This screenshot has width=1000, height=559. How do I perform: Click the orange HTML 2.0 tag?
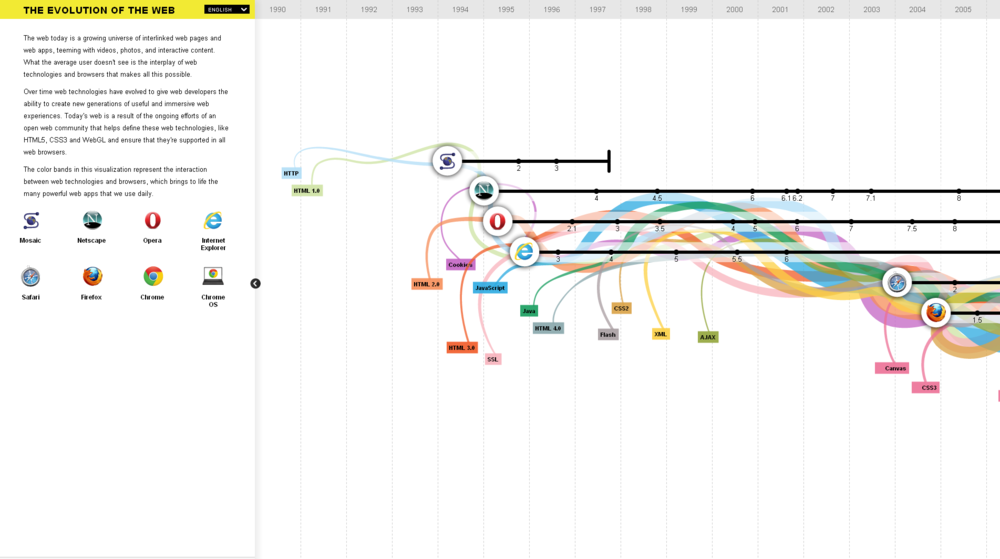(427, 284)
